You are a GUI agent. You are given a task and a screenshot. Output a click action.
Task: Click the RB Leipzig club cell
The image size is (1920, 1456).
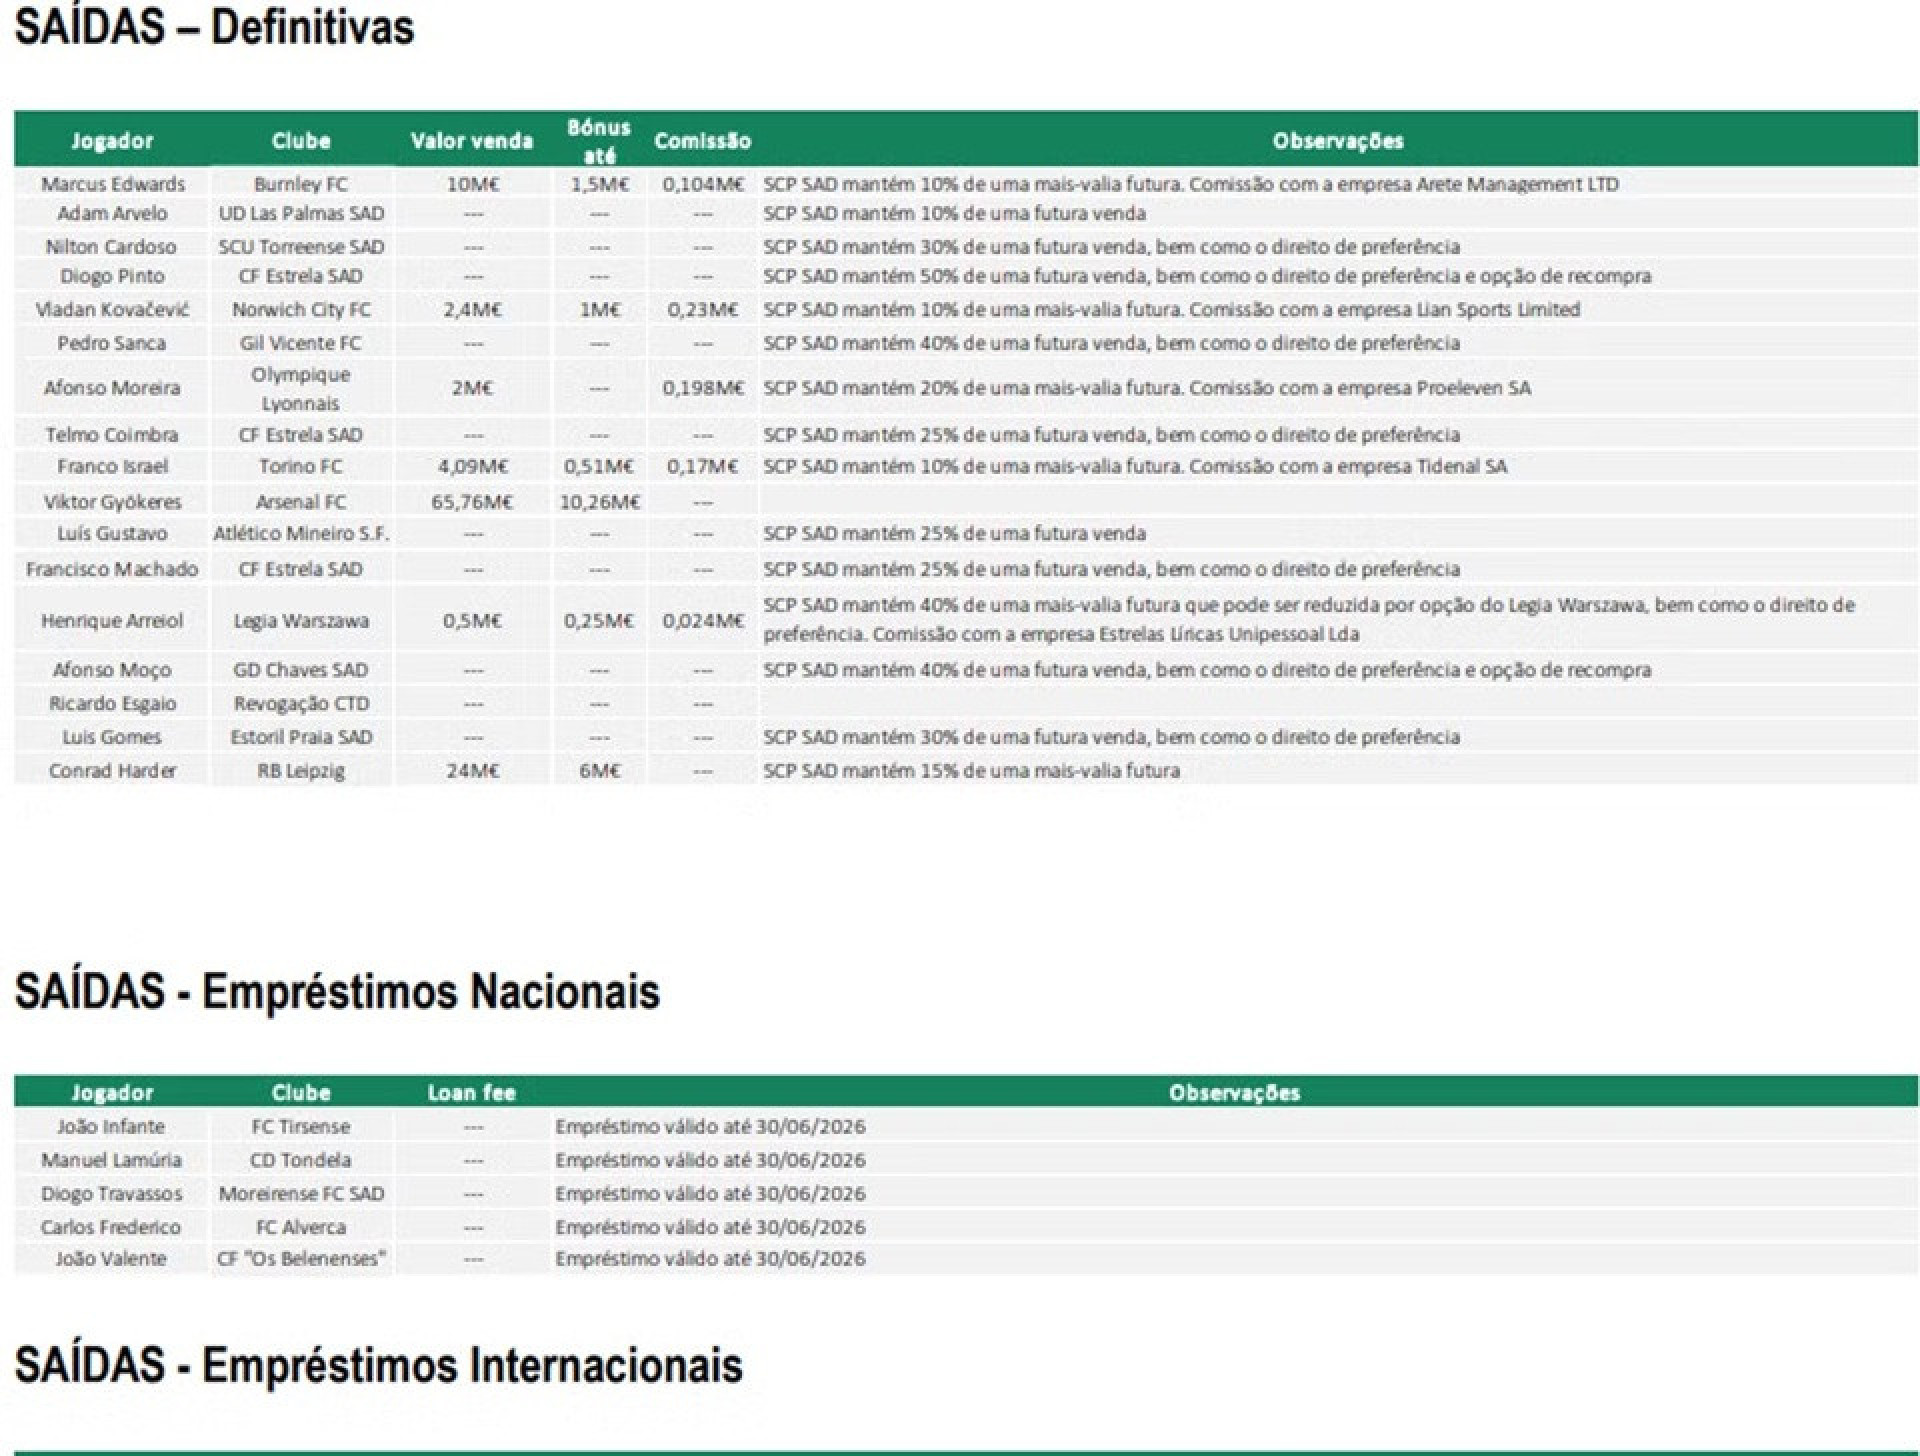click(x=300, y=771)
